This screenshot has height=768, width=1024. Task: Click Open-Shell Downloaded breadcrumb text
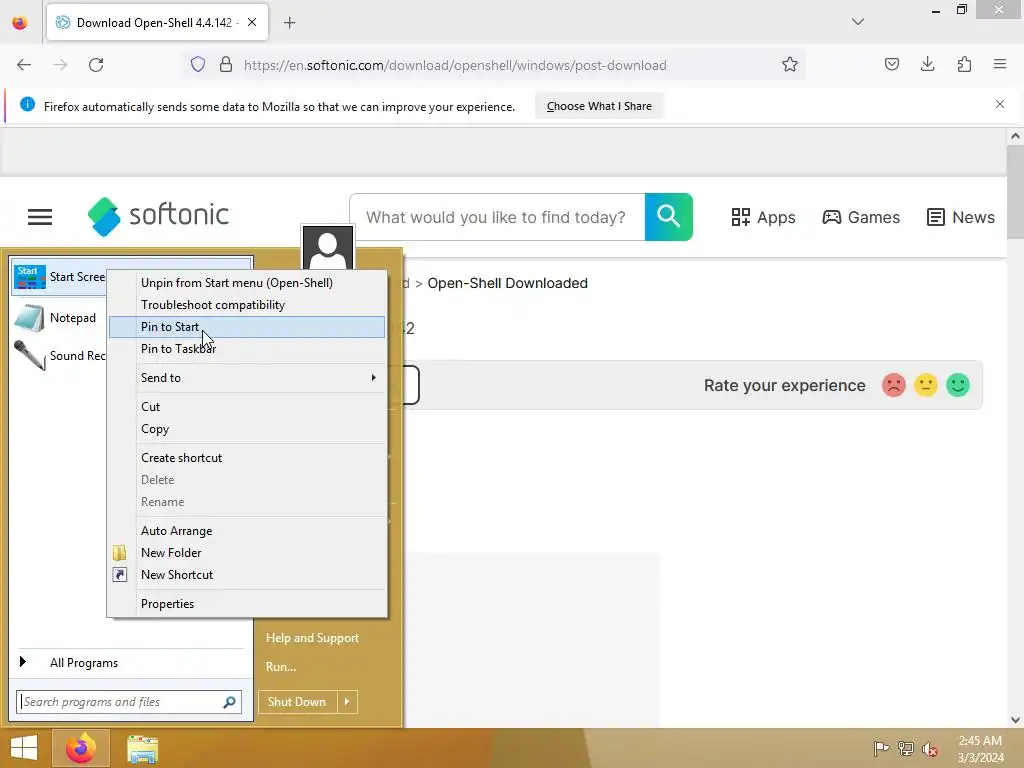[507, 283]
